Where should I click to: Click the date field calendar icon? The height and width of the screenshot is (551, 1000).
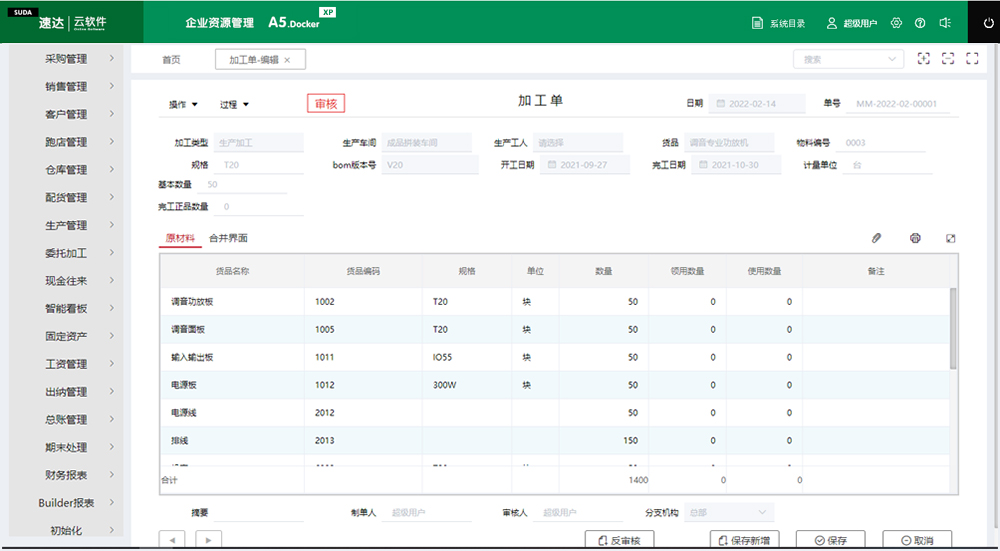click(721, 103)
